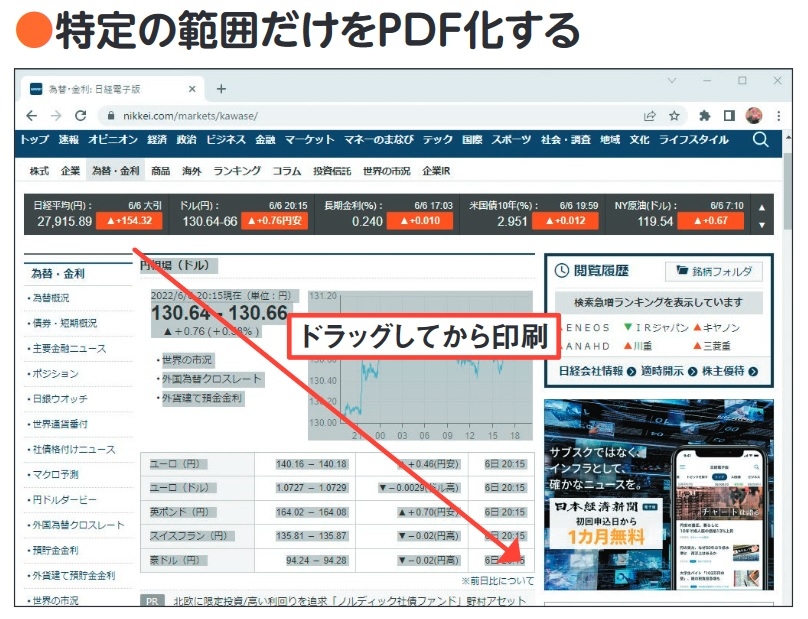Open the ライフスタイル navigation item

pyautogui.click(x=694, y=140)
